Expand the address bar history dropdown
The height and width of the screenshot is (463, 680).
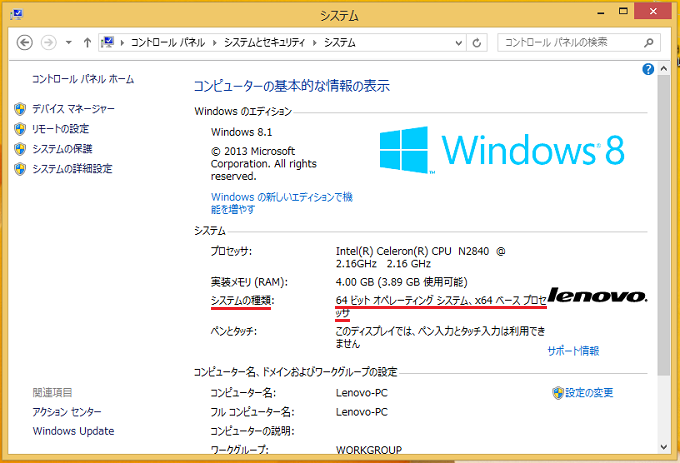tap(459, 43)
